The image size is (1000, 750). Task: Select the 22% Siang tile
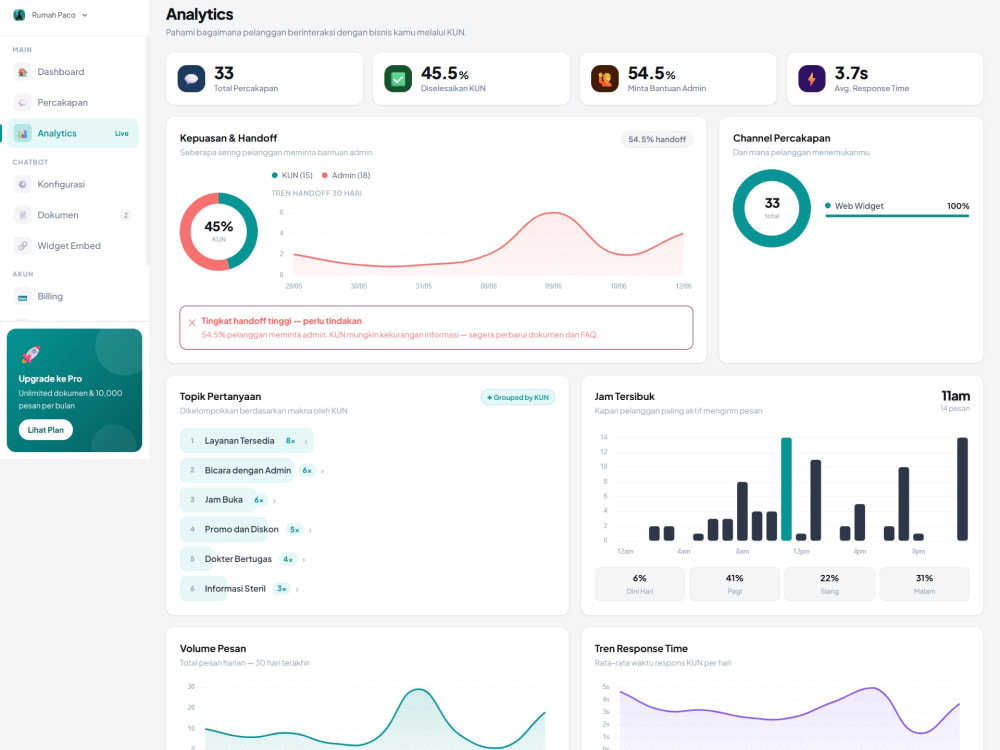(x=829, y=584)
